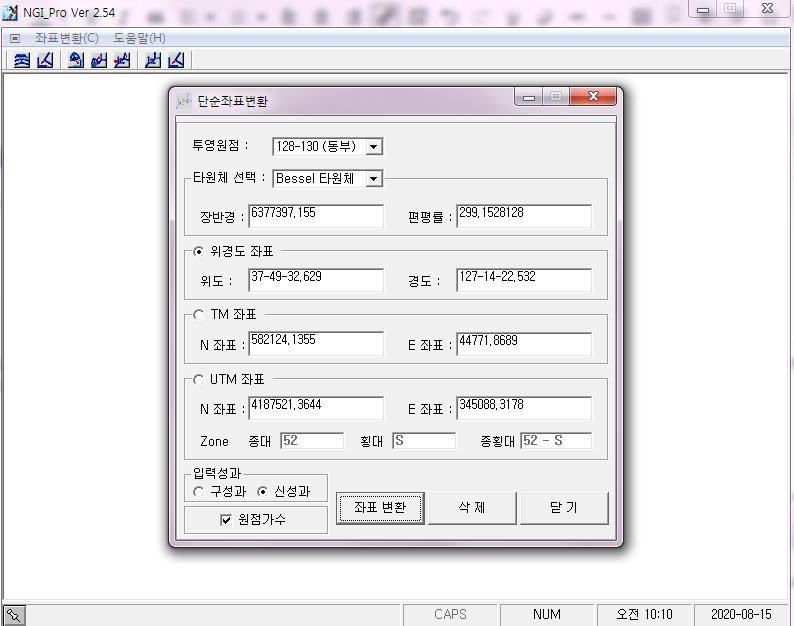Open the 도움말(H) menu
The width and height of the screenshot is (794, 626).
pyautogui.click(x=139, y=38)
